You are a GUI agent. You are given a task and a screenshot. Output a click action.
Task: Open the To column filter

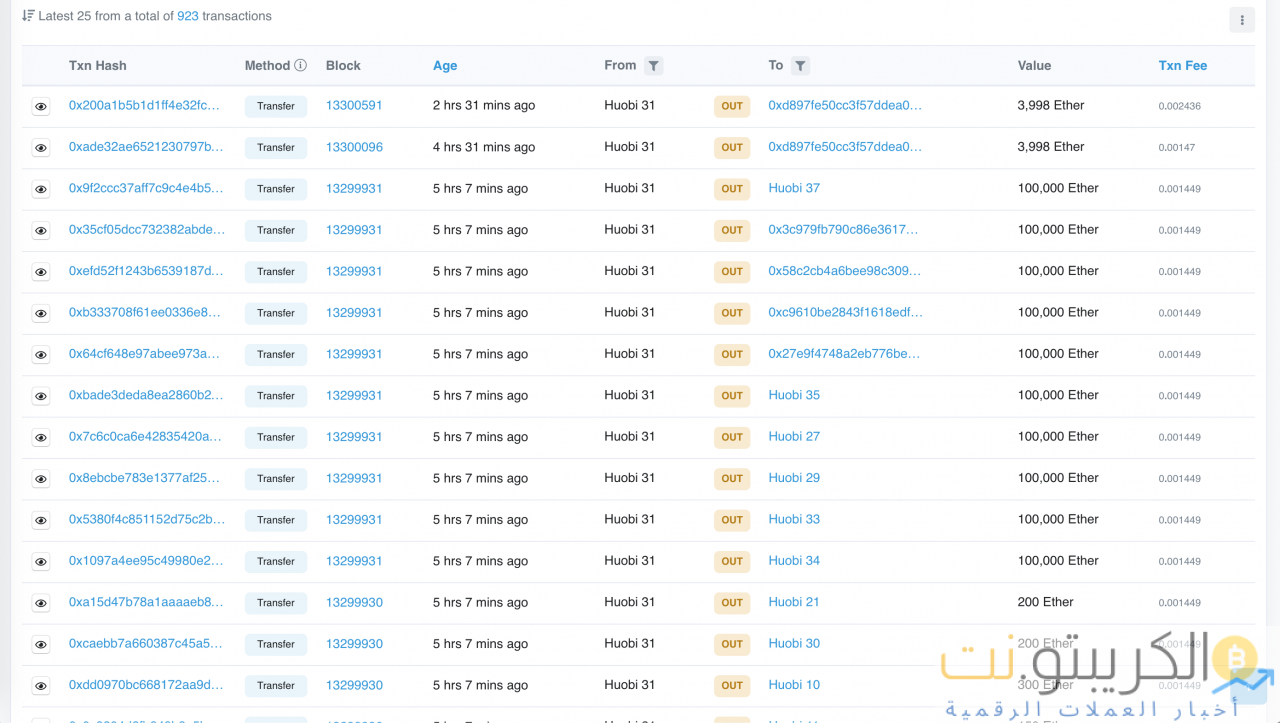pos(800,66)
